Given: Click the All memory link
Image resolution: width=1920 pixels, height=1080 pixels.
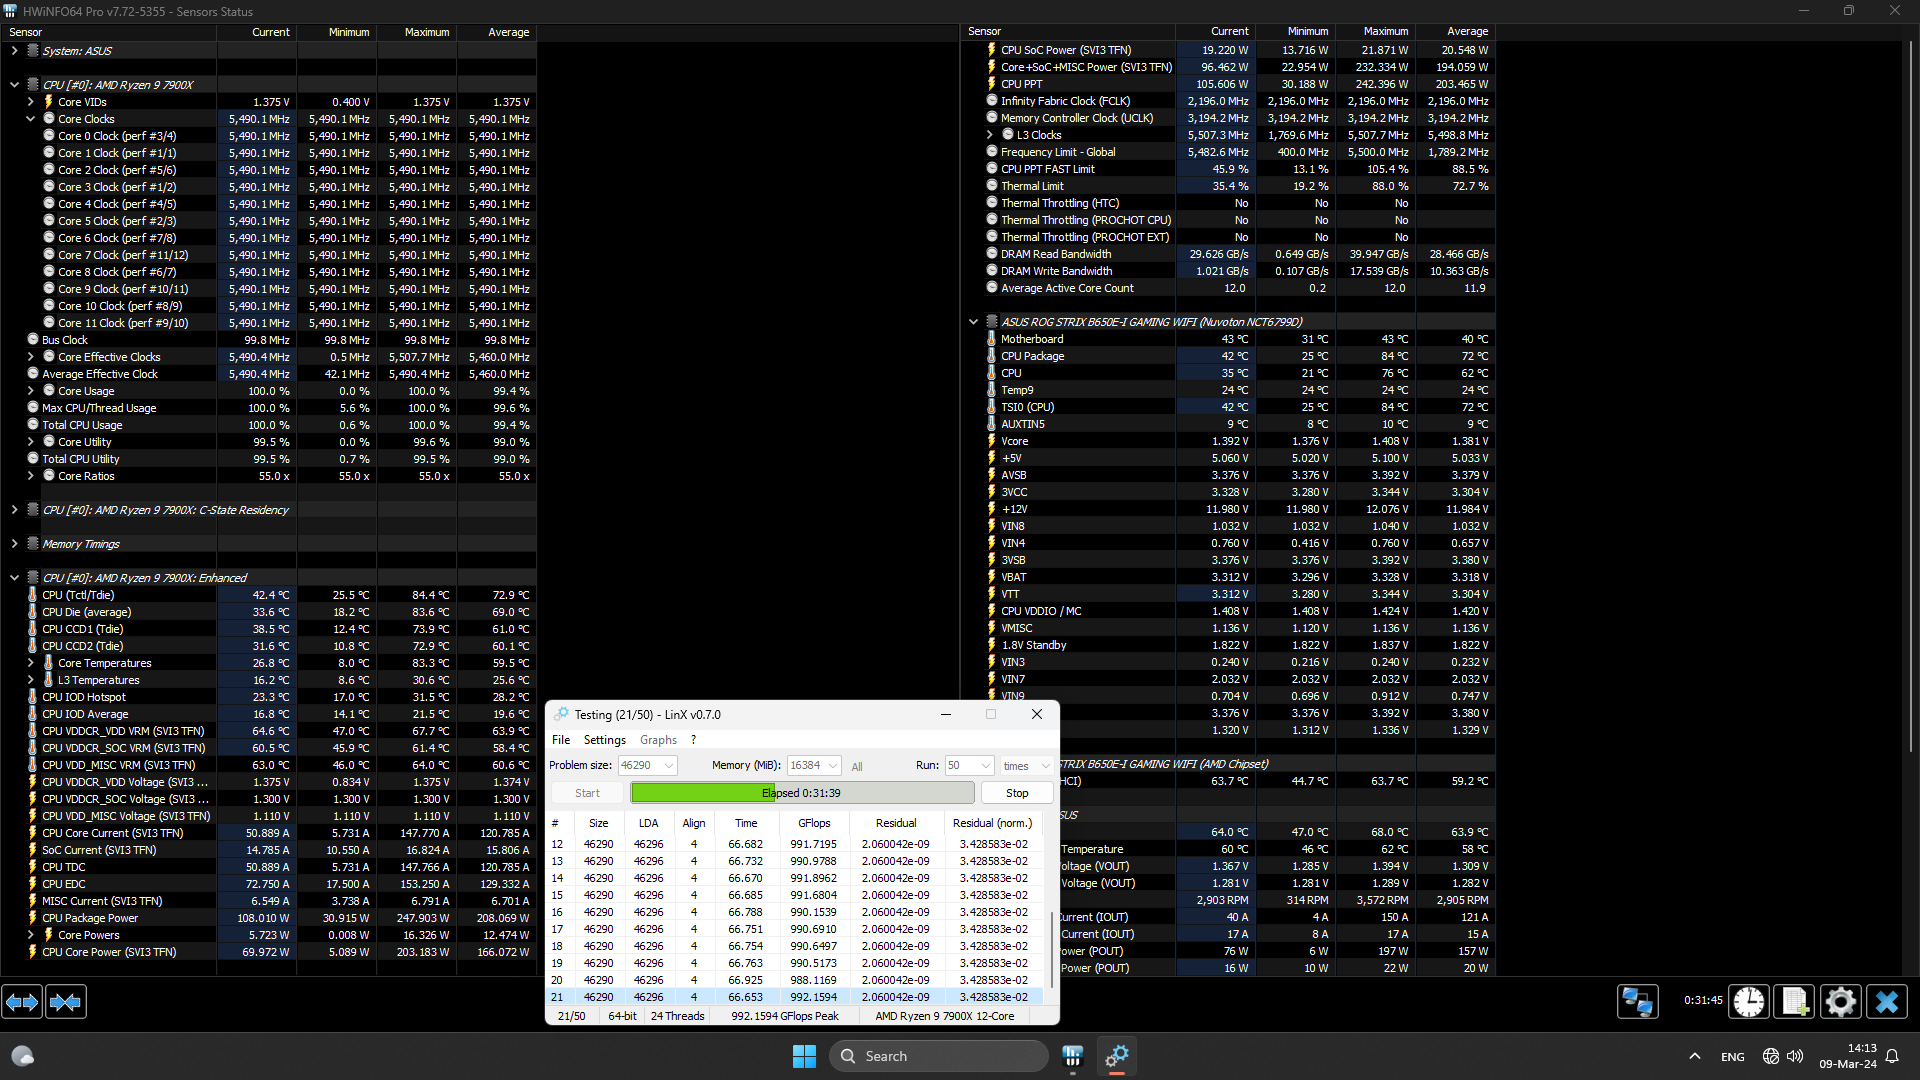Looking at the screenshot, I should pos(857,767).
